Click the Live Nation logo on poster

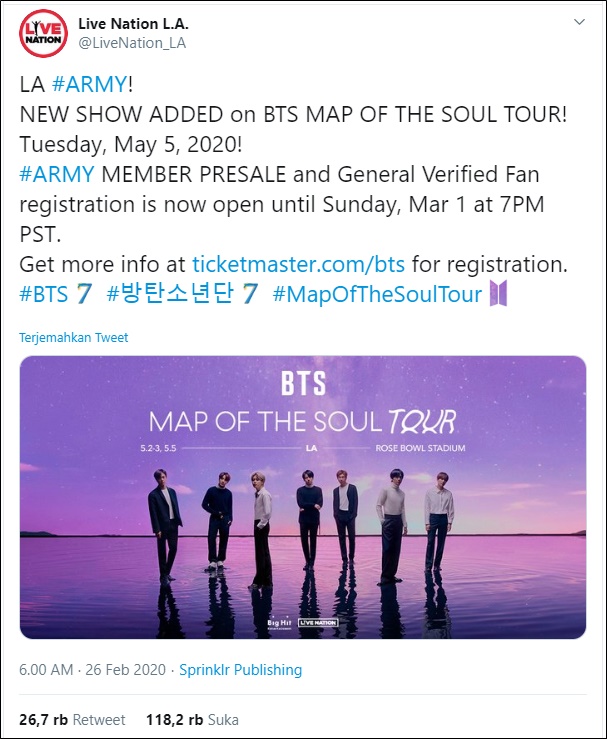click(x=318, y=623)
